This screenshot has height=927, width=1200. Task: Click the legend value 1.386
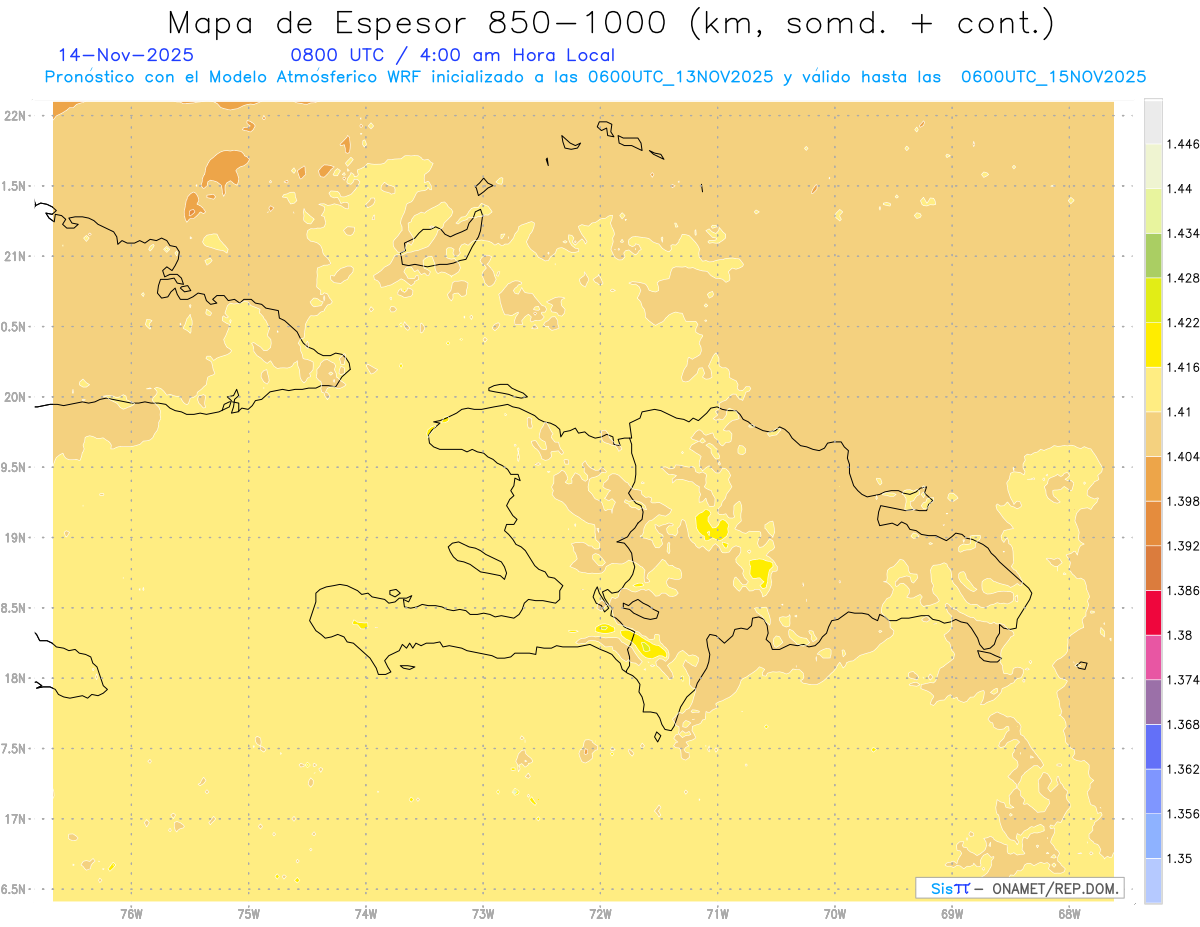[x=1183, y=590]
